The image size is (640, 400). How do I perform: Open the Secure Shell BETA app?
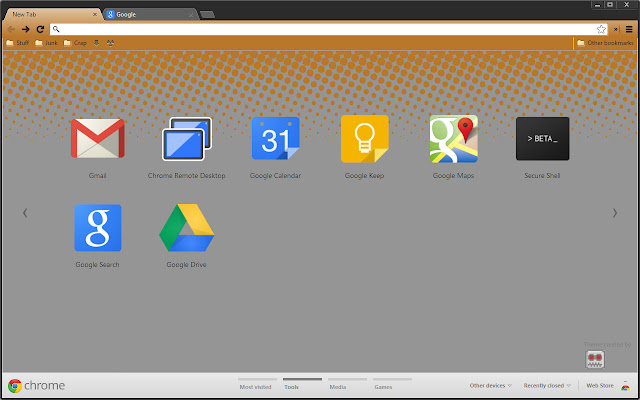(542, 139)
